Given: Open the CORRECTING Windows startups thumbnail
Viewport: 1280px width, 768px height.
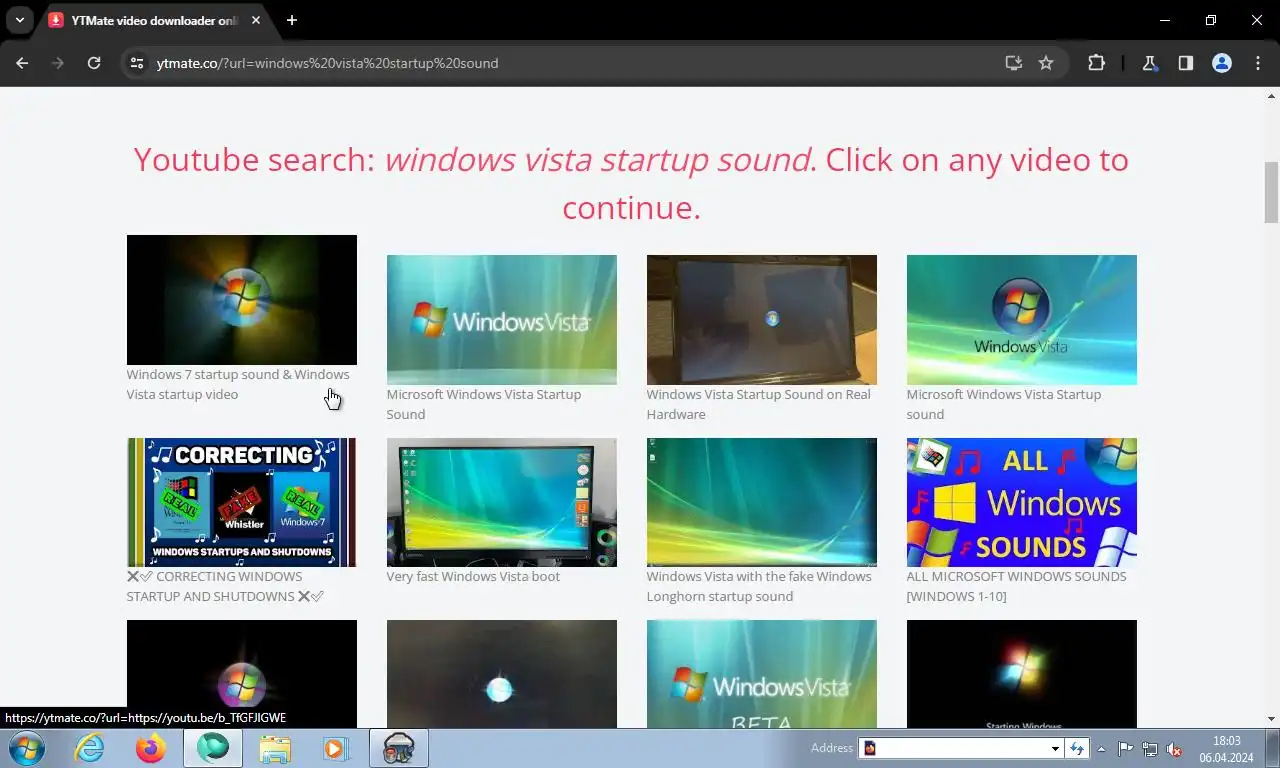Looking at the screenshot, I should [x=242, y=502].
